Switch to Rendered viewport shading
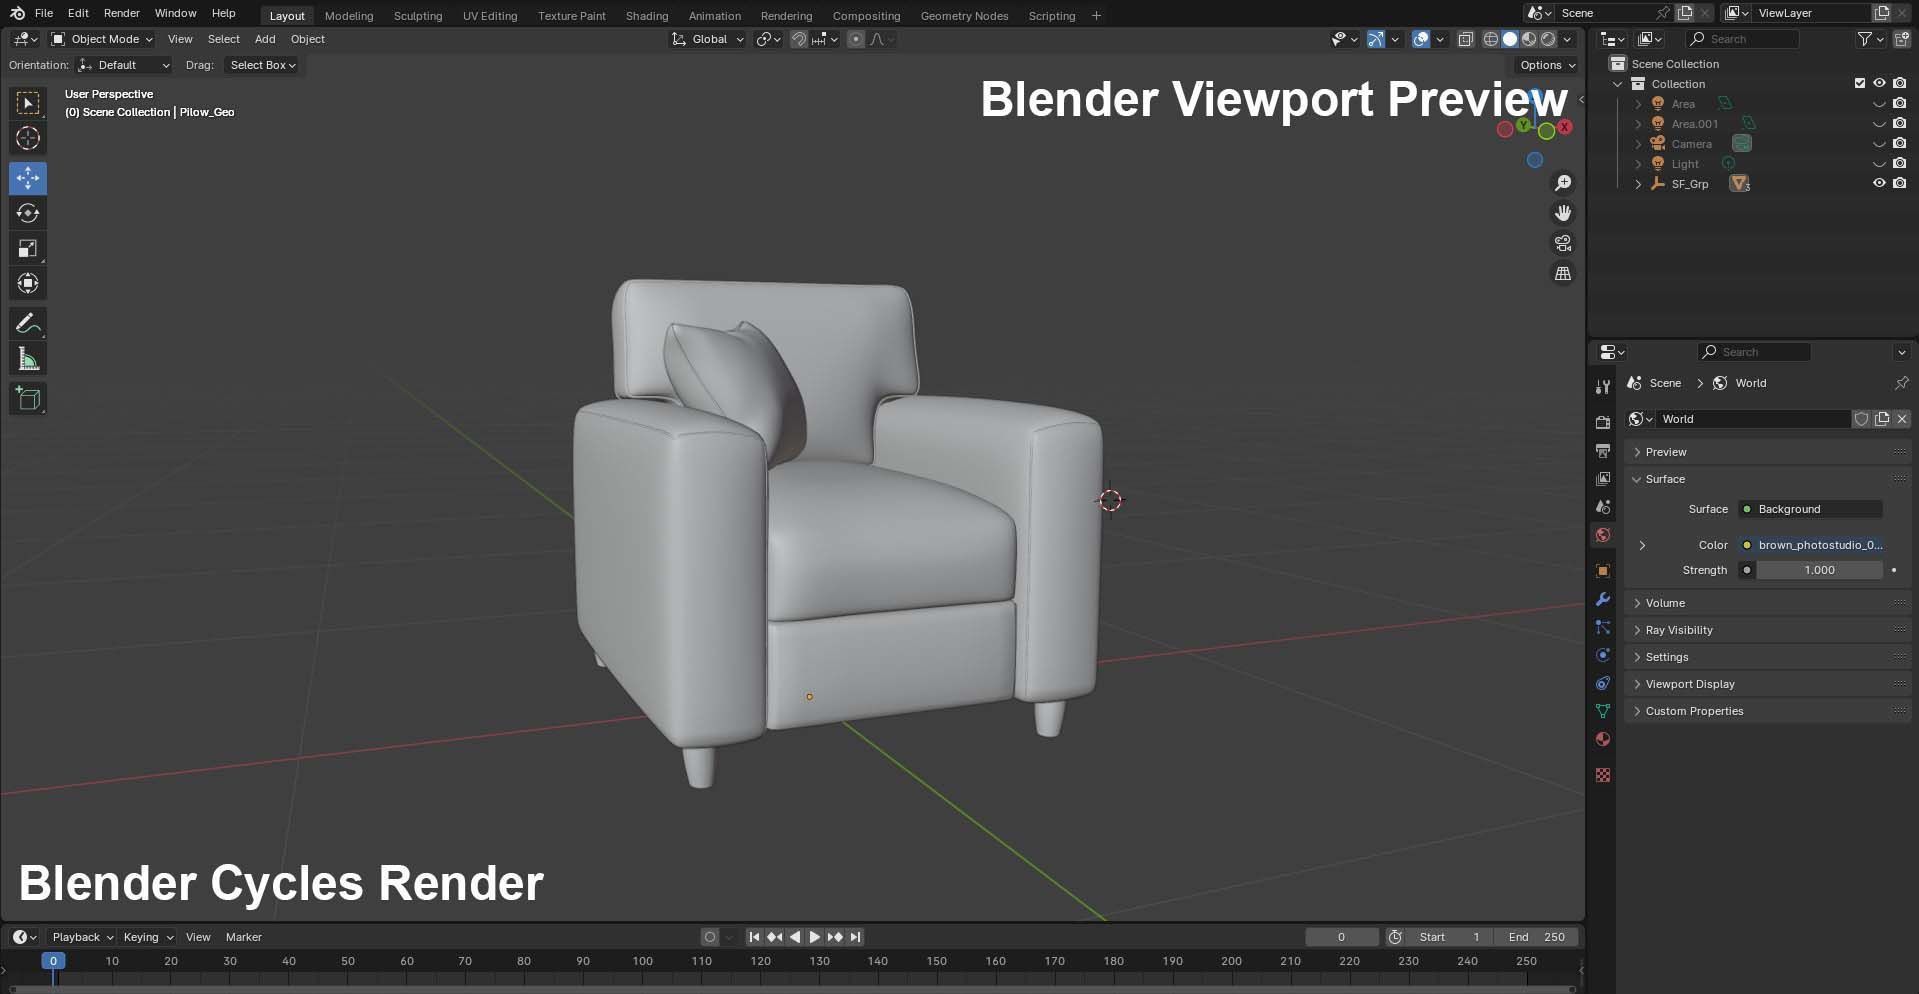The image size is (1919, 994). point(1548,39)
